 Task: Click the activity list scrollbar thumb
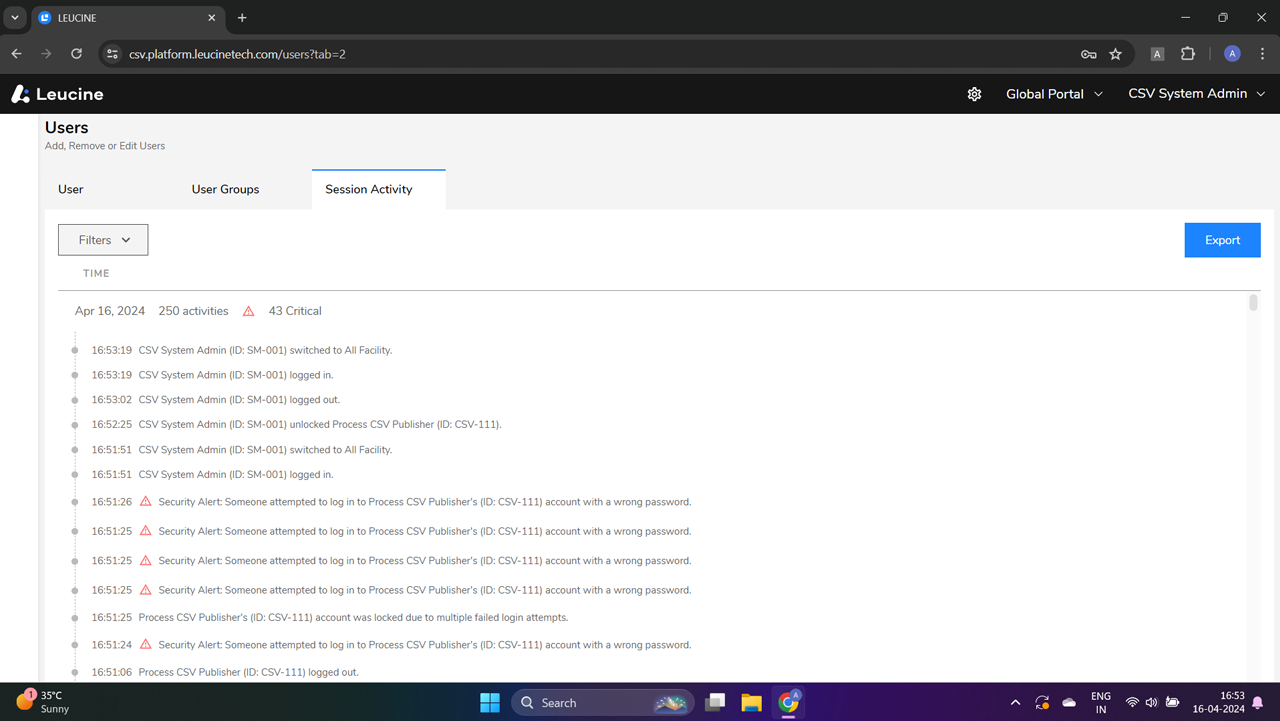point(1253,303)
